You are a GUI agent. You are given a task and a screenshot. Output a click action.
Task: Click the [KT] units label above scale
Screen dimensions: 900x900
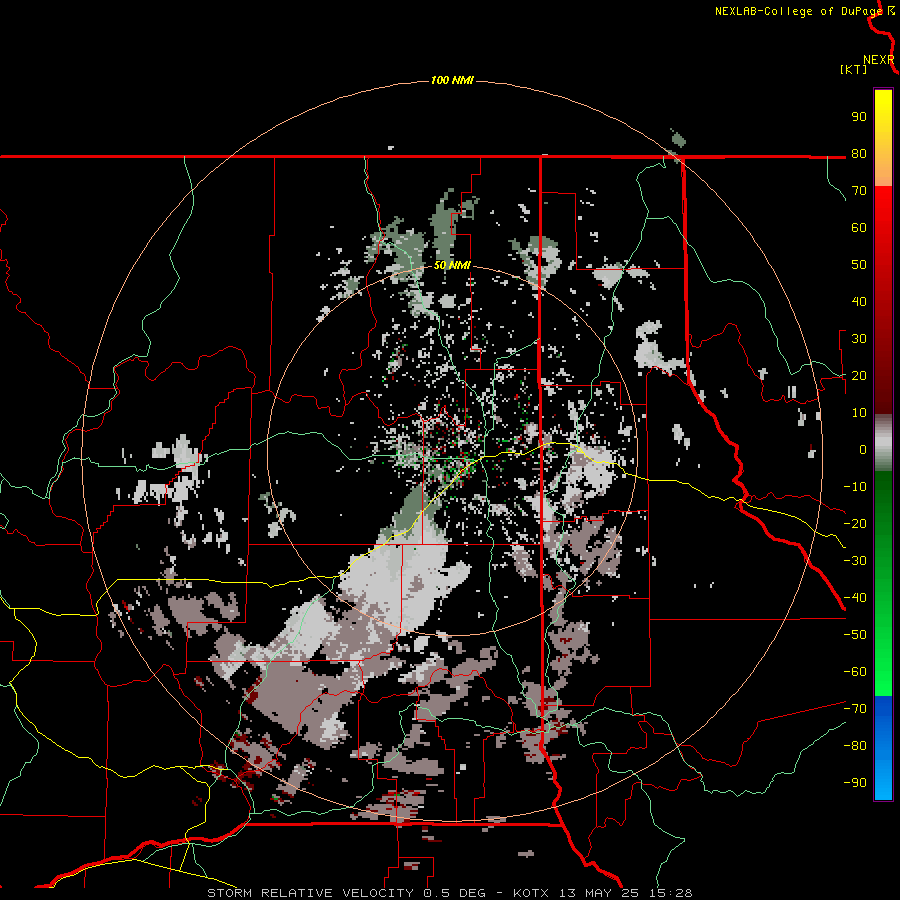(x=854, y=69)
